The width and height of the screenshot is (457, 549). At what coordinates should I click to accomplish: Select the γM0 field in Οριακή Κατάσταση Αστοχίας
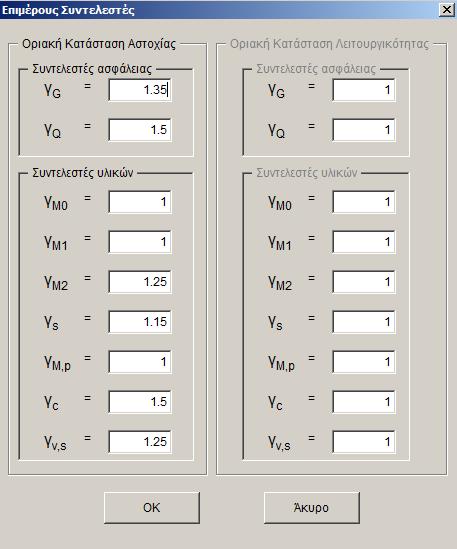click(140, 202)
